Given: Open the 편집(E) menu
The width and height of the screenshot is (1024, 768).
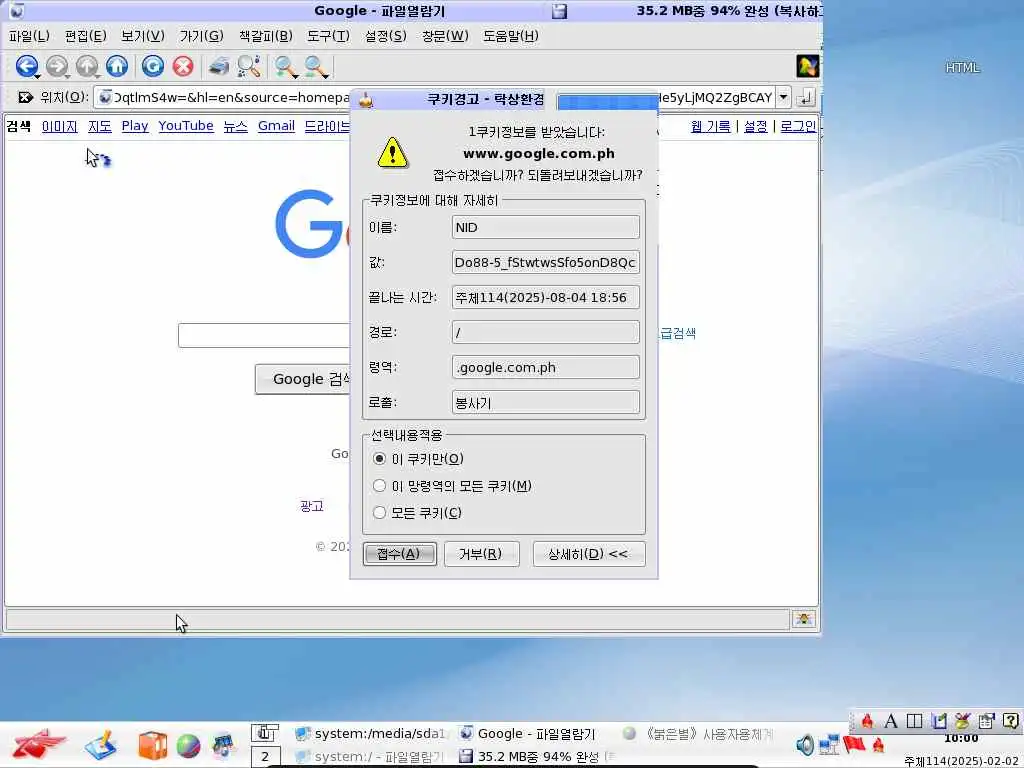Looking at the screenshot, I should coord(86,36).
